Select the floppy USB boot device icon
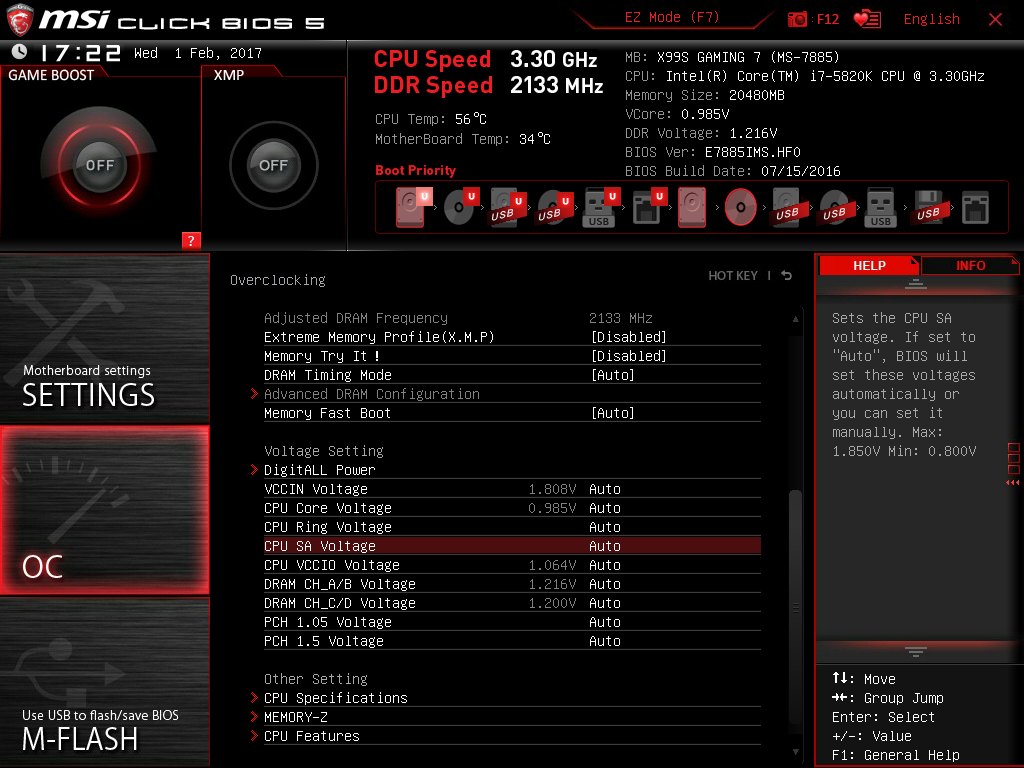Viewport: 1024px width, 768px height. point(928,208)
